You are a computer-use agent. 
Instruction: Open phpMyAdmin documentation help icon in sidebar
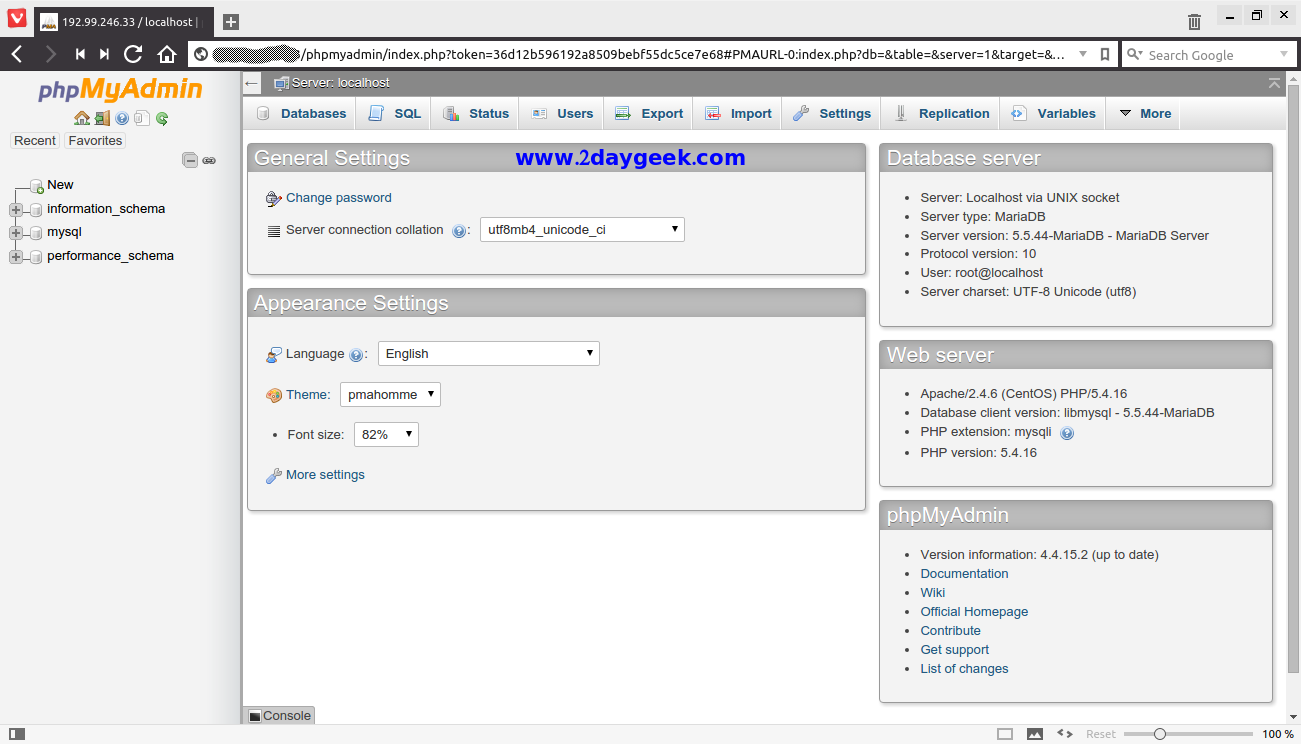pyautogui.click(x=122, y=118)
